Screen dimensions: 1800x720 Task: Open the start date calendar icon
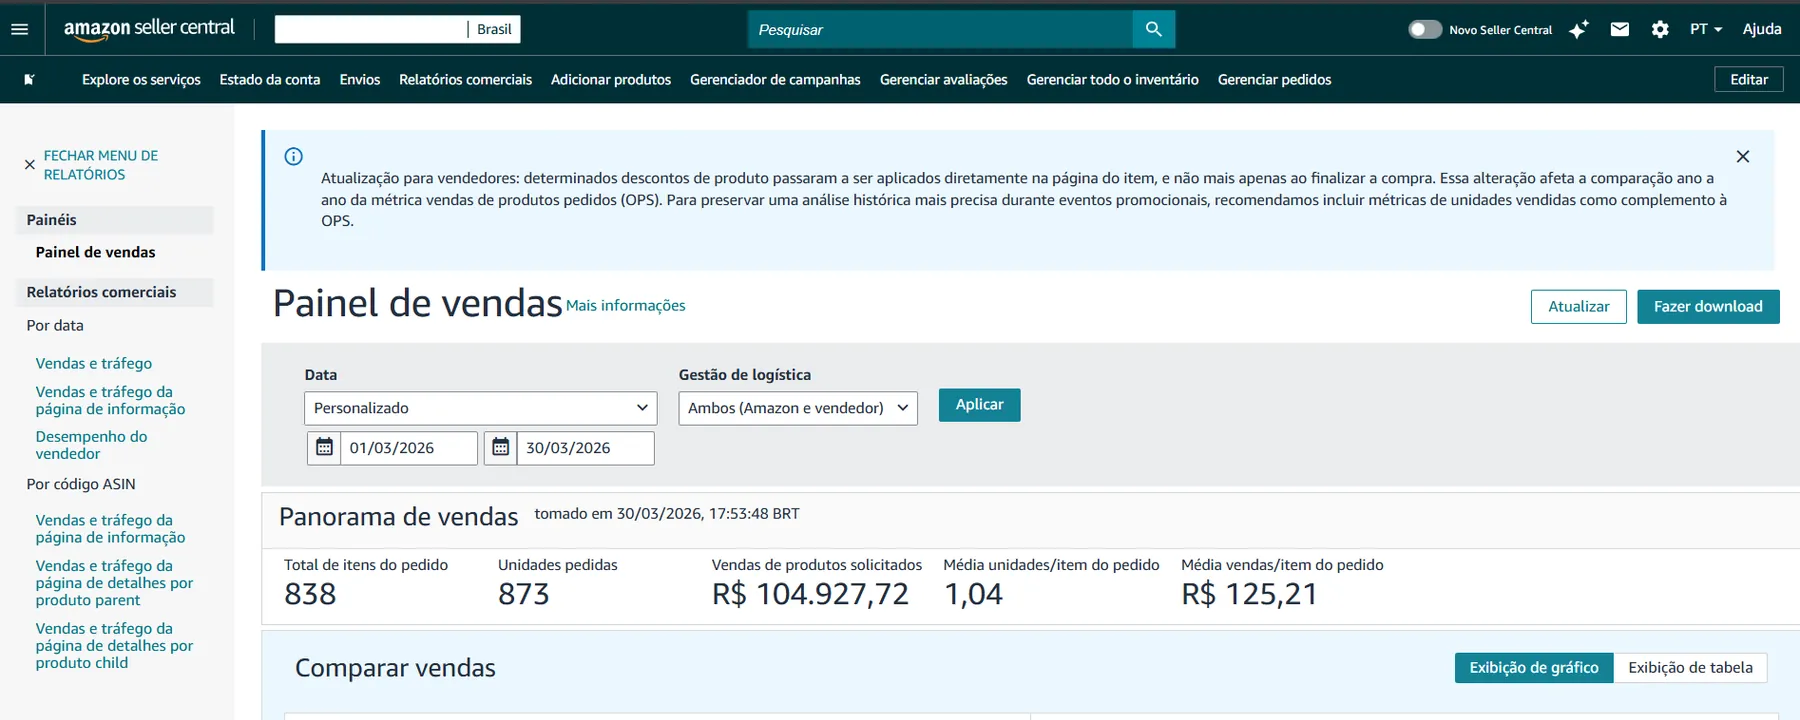[324, 447]
